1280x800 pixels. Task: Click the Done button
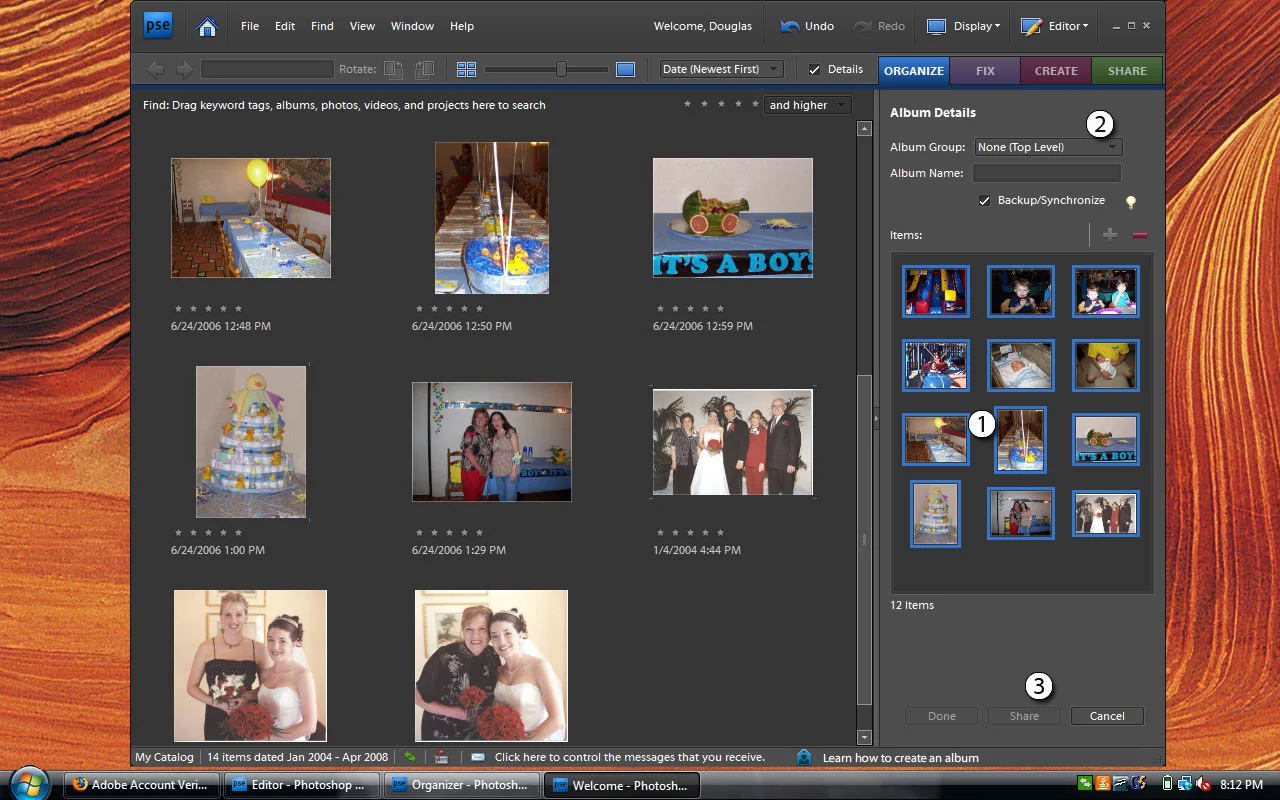pyautogui.click(x=942, y=716)
